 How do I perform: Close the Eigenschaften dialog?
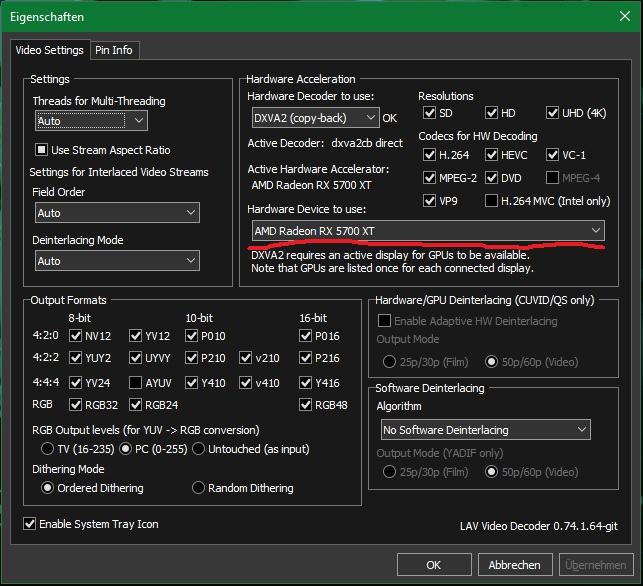click(625, 16)
